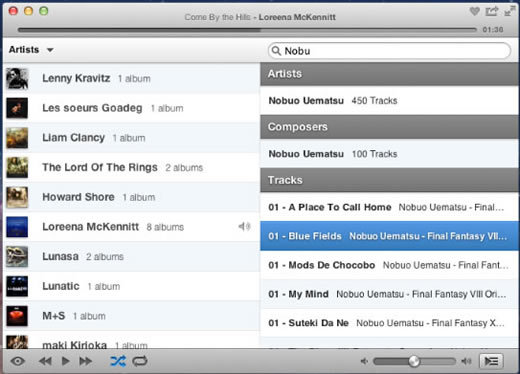This screenshot has height=374, width=520.
Task: Click Liam Clancy album thumbnail
Action: tap(17, 138)
